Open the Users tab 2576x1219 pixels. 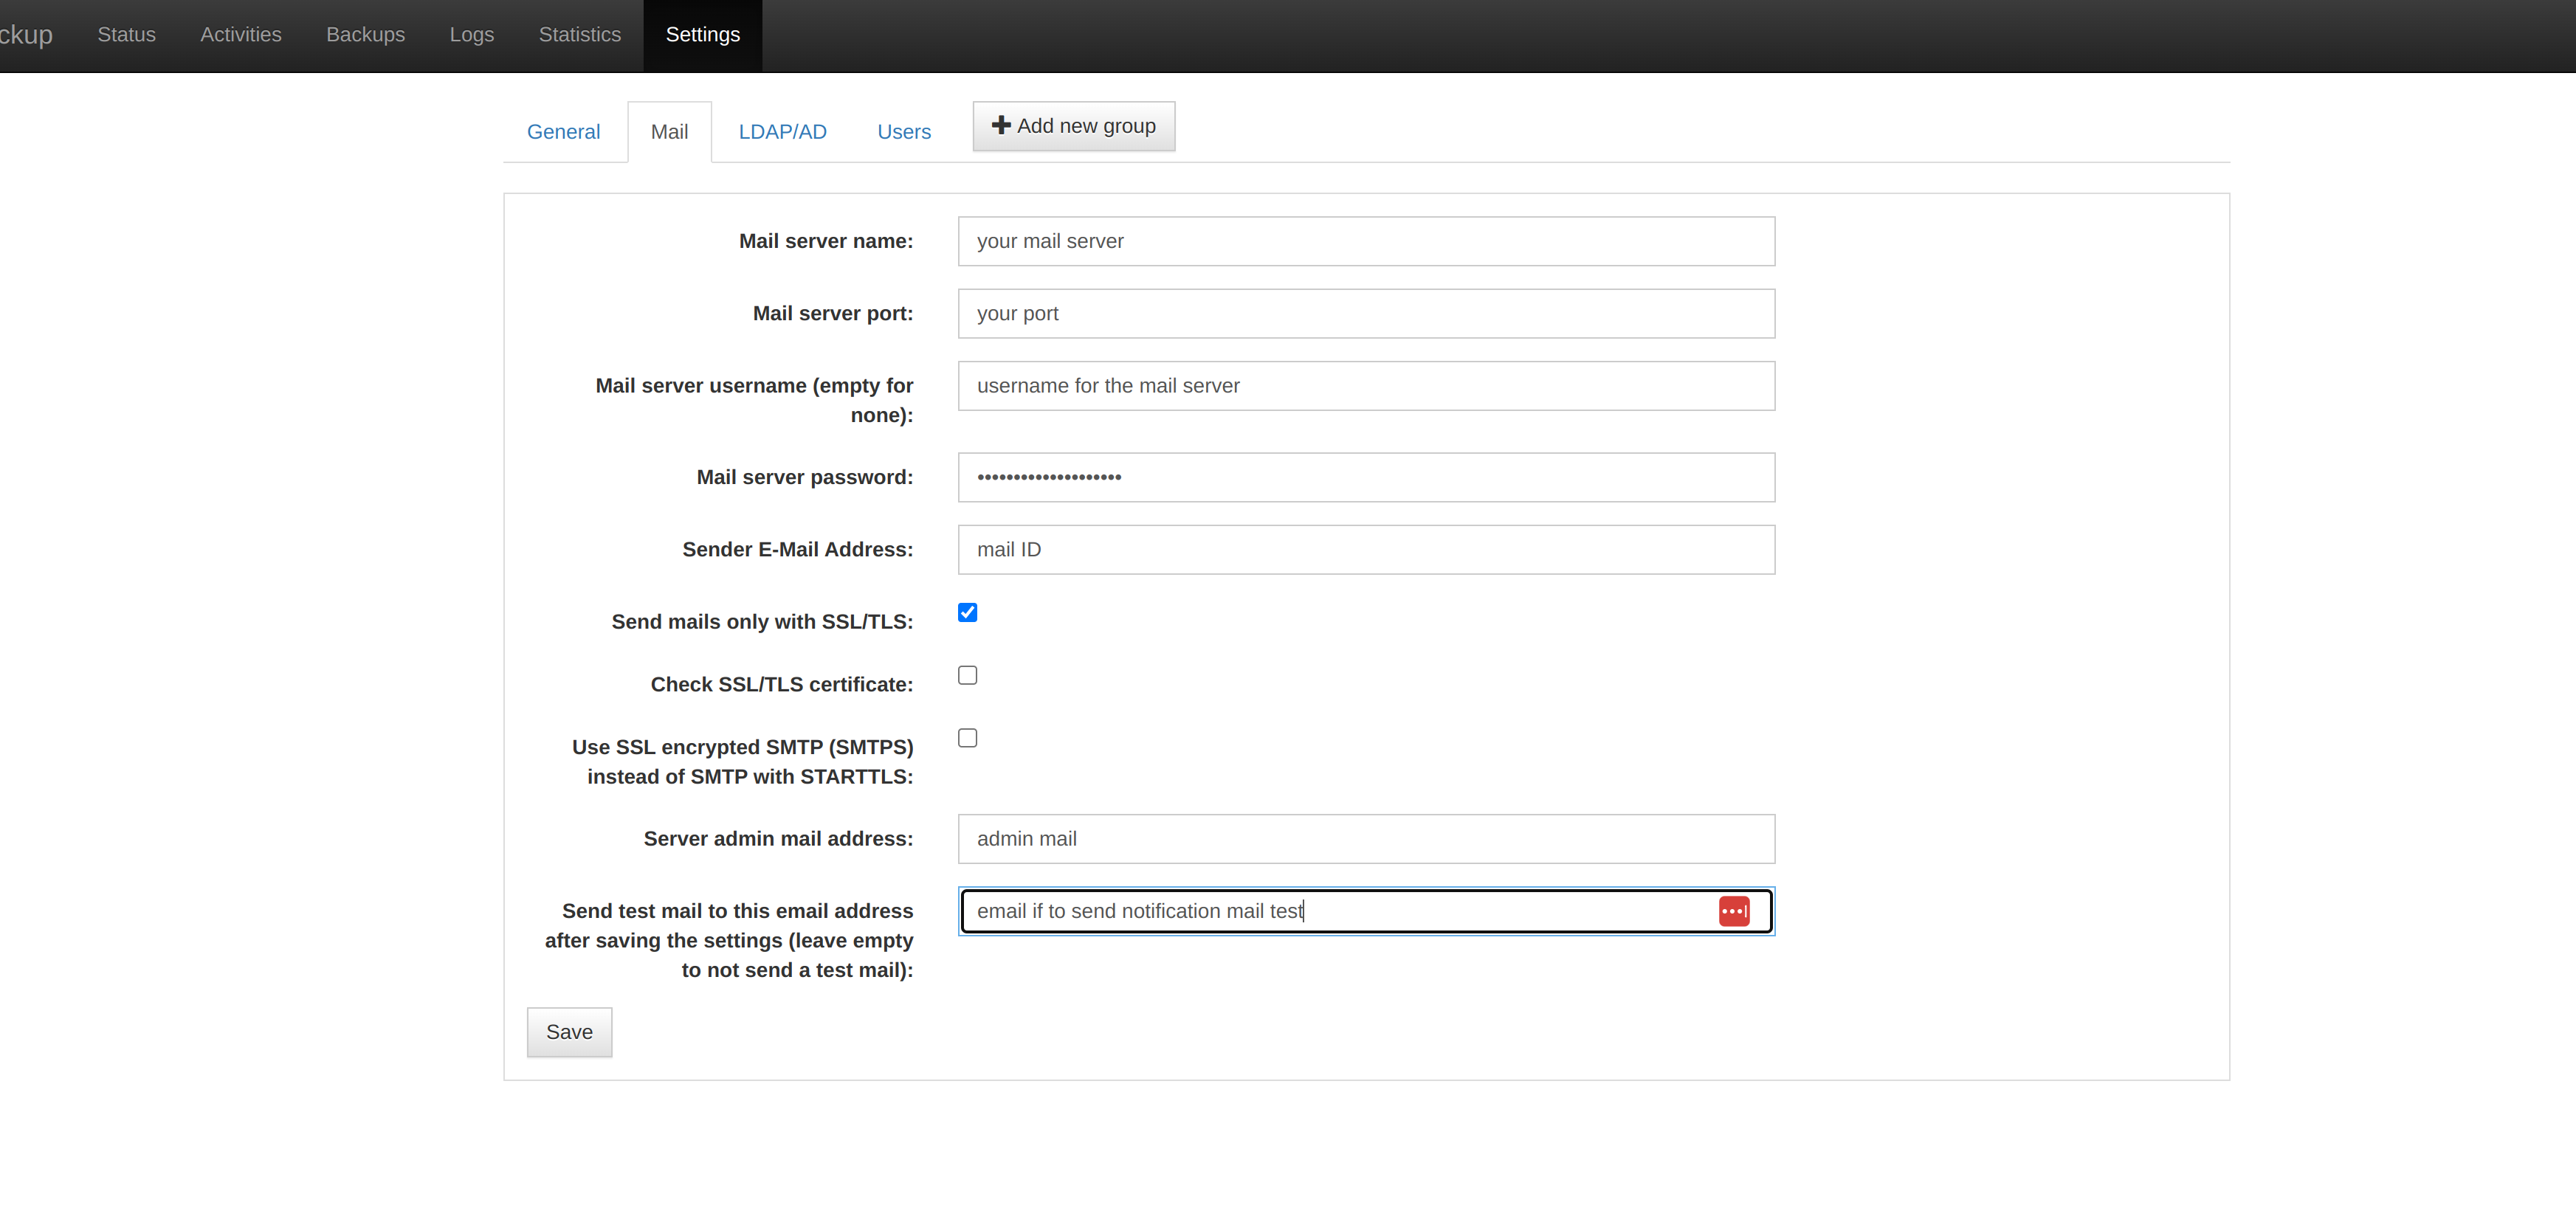903,132
